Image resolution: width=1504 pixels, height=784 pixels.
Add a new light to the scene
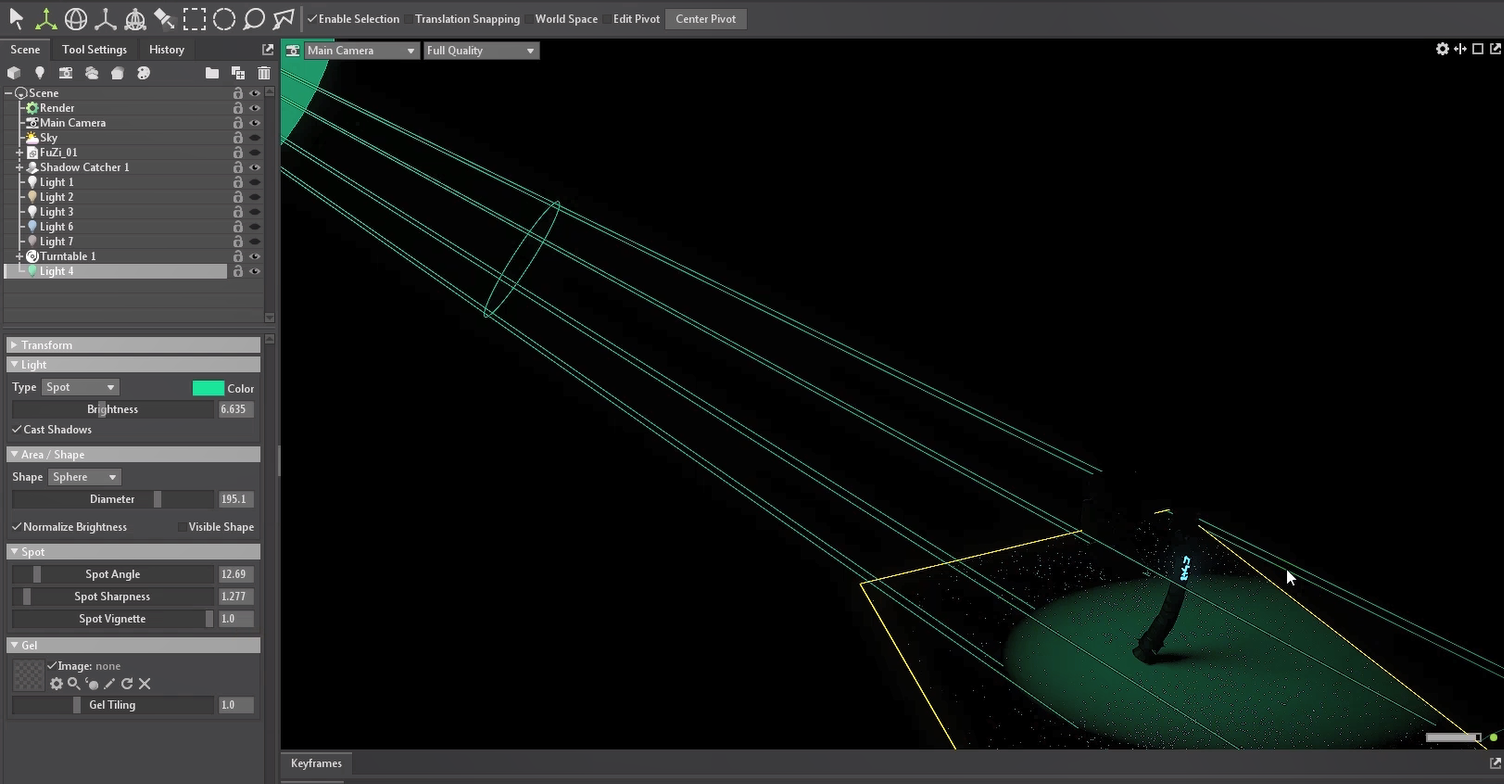pyautogui.click(x=40, y=73)
